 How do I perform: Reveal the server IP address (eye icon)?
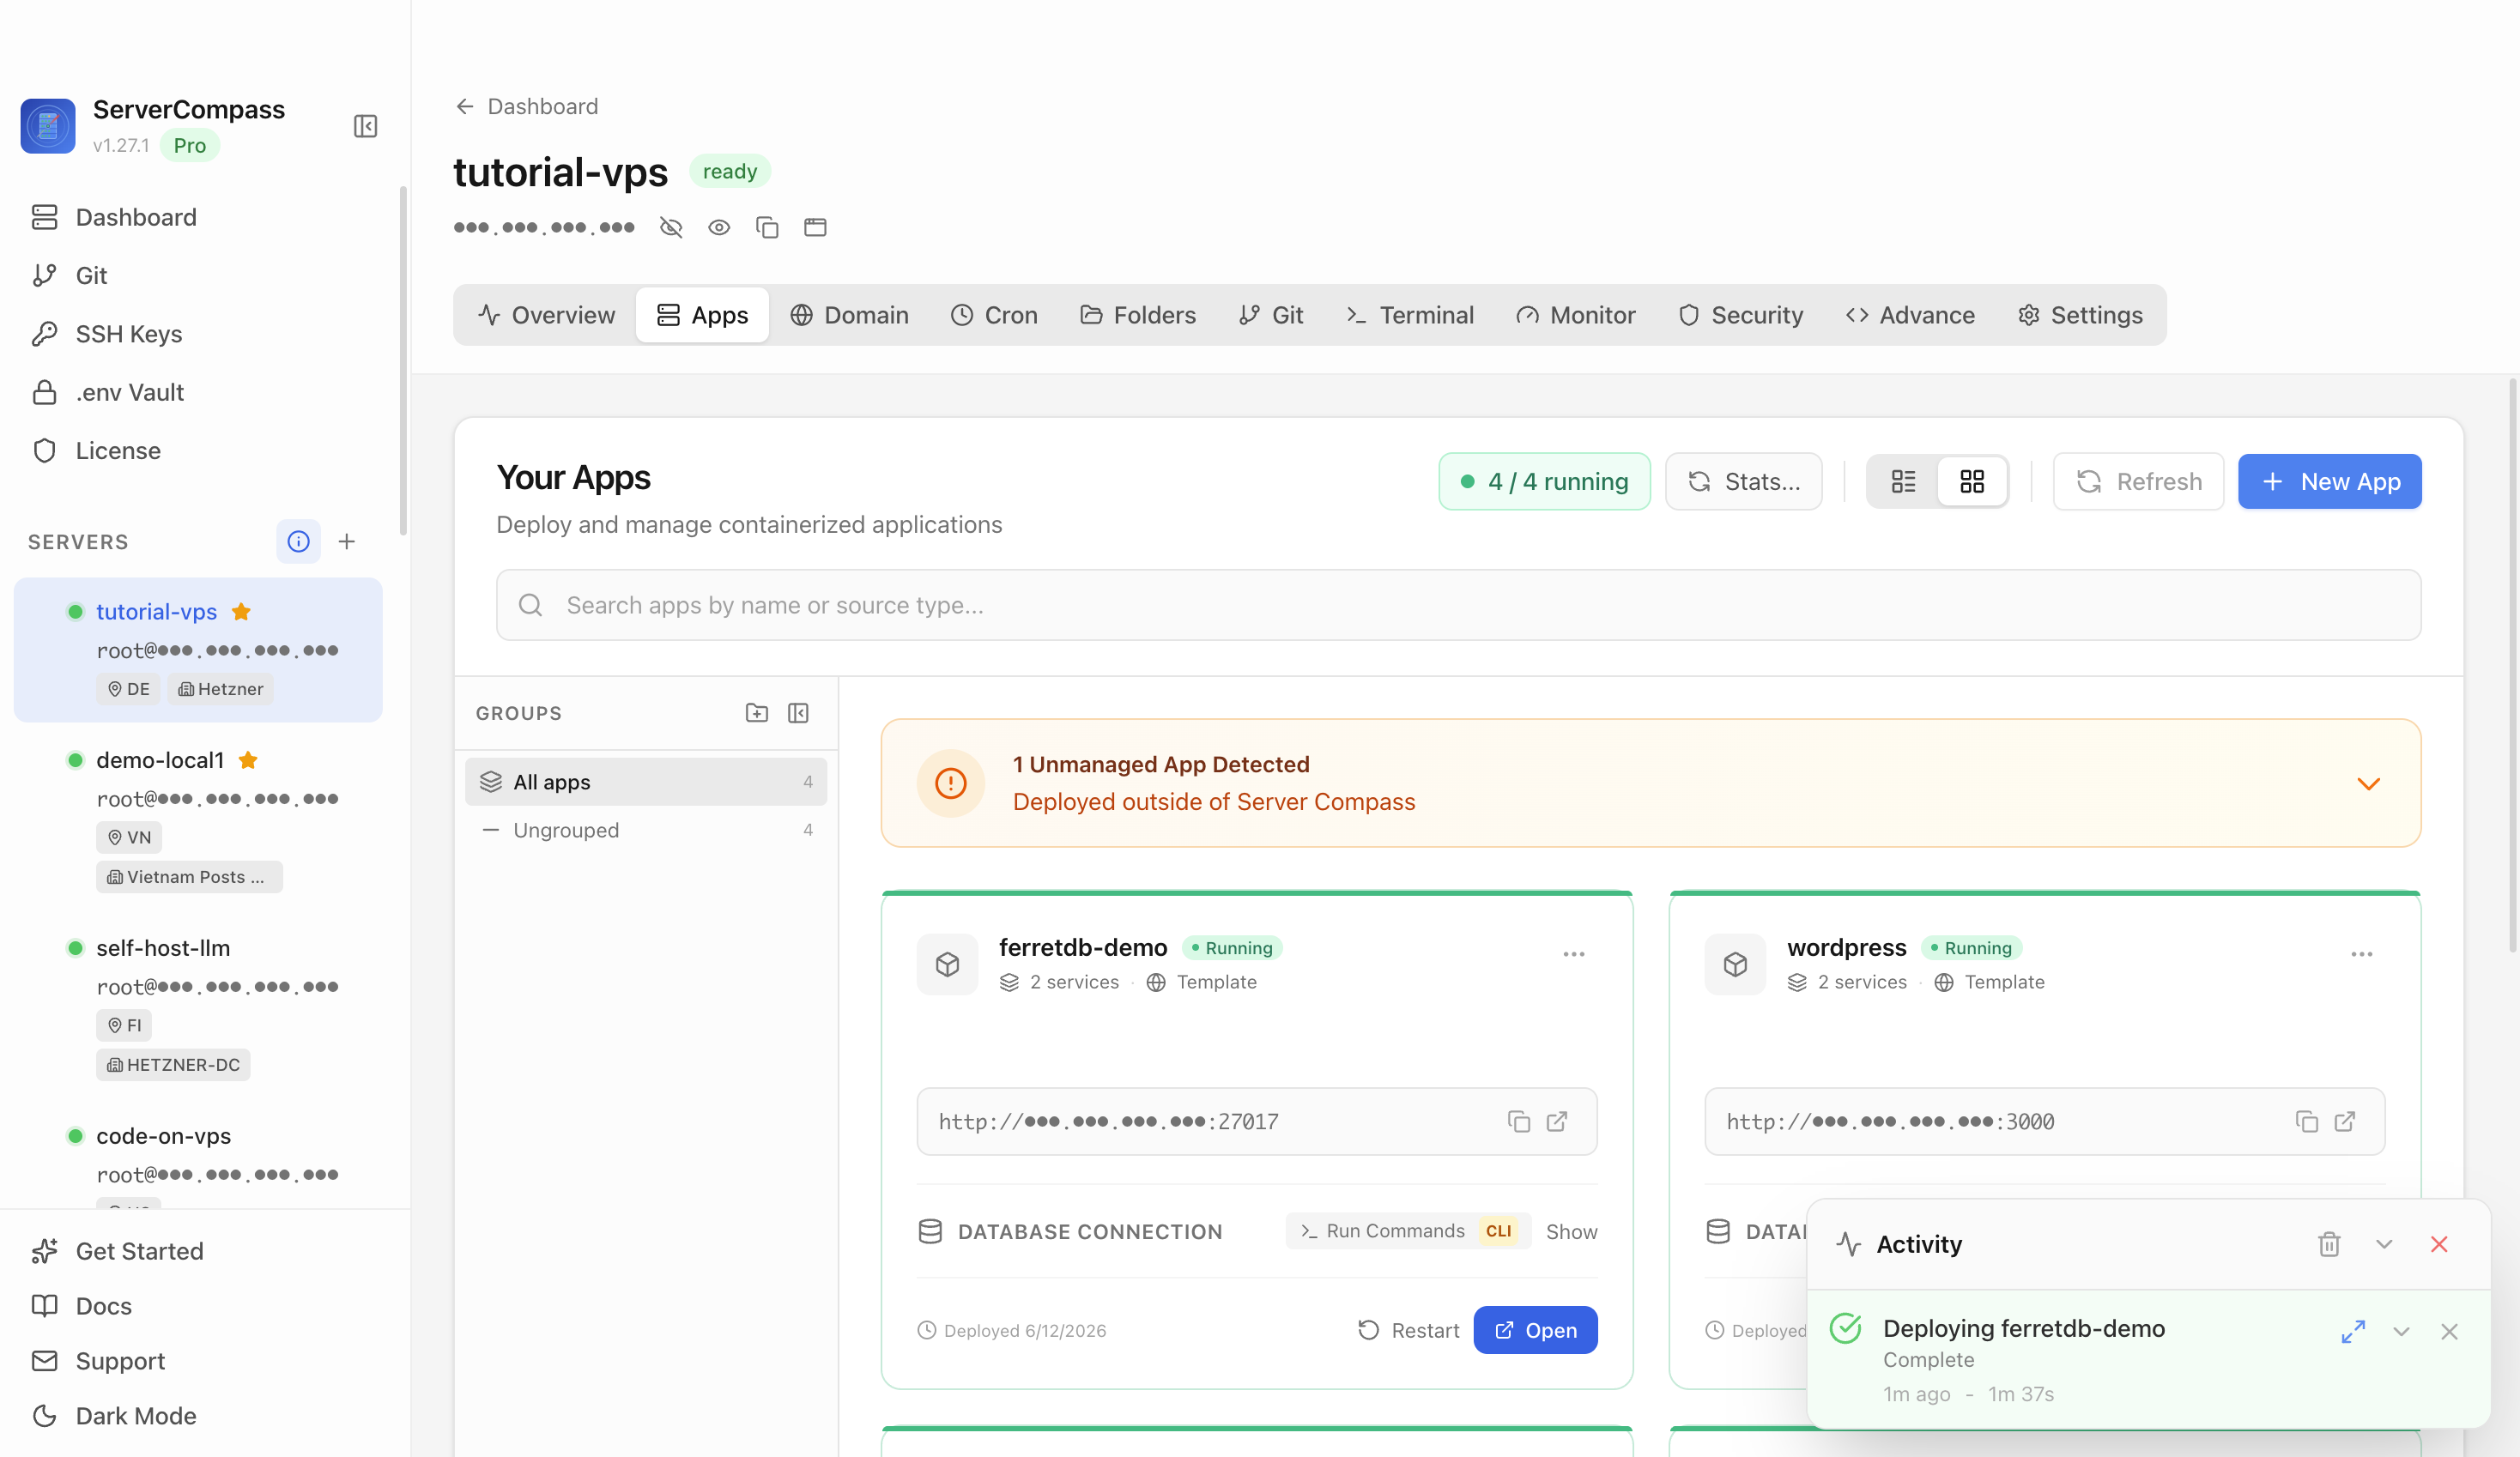pos(719,228)
